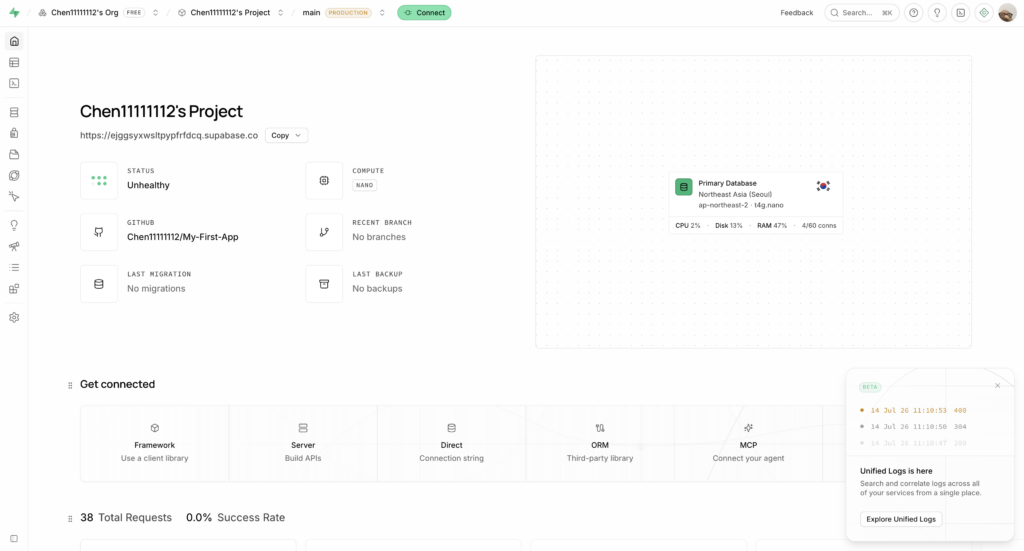The height and width of the screenshot is (551, 1024).
Task: Open the Storage sidebar icon
Action: [x=14, y=155]
